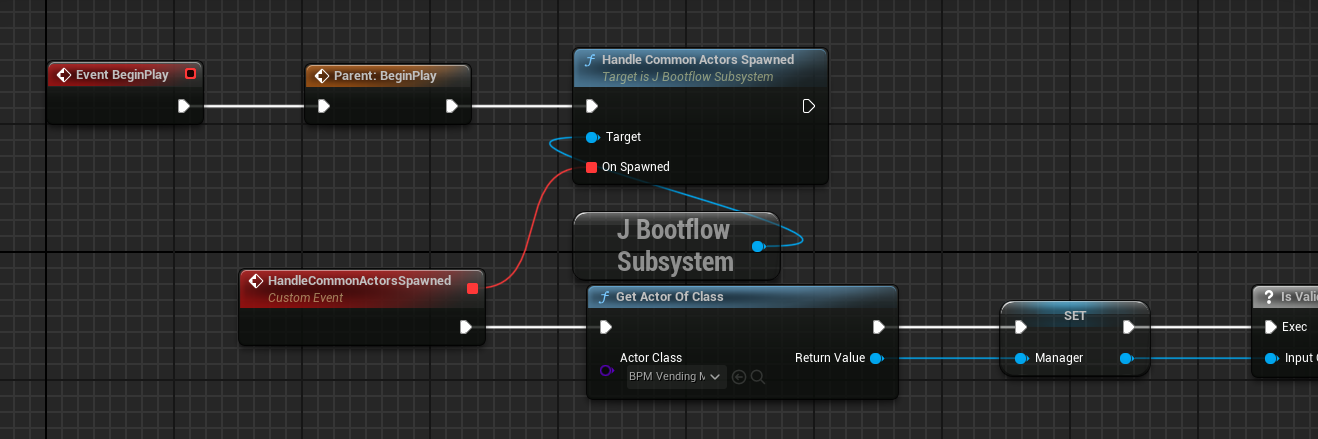Select the J Bootflow Subsystem variable node
1318x439 pixels.
point(673,246)
